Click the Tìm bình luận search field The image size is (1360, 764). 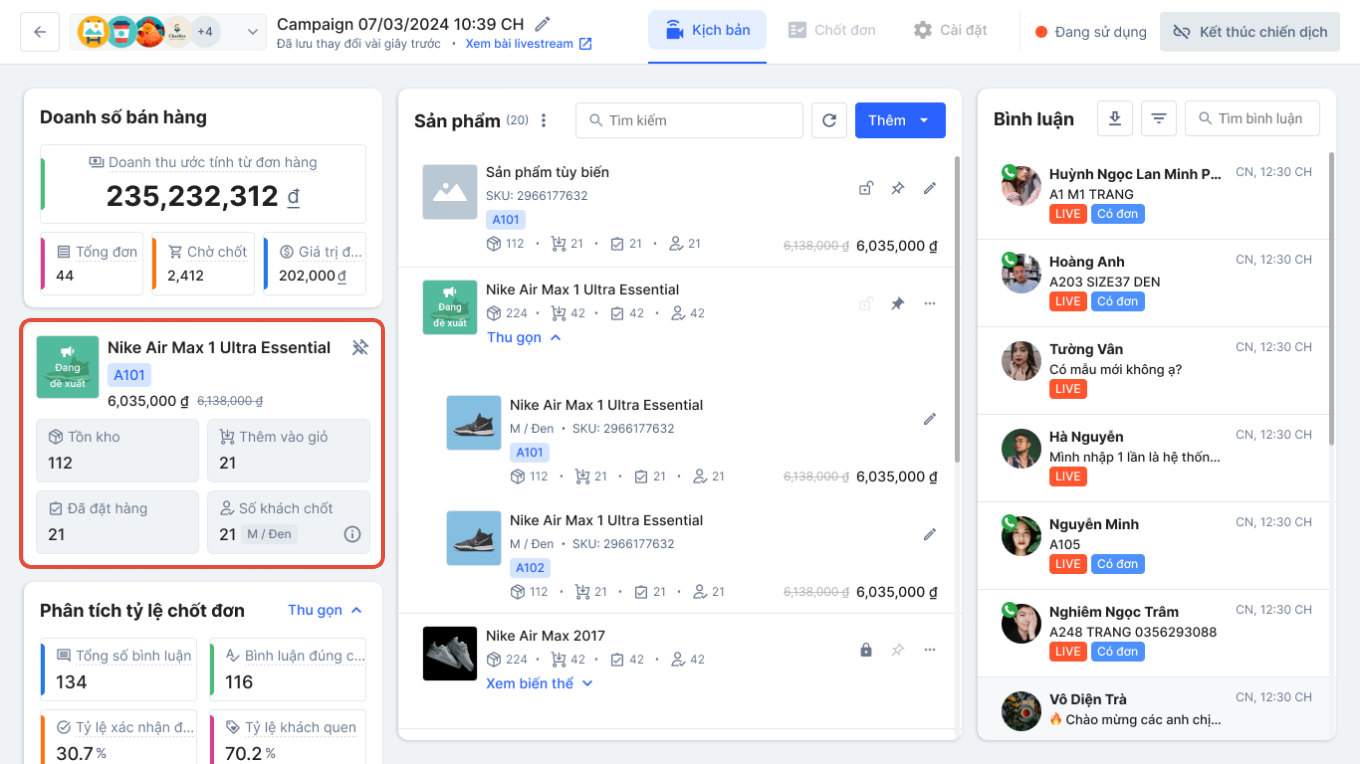click(1252, 119)
